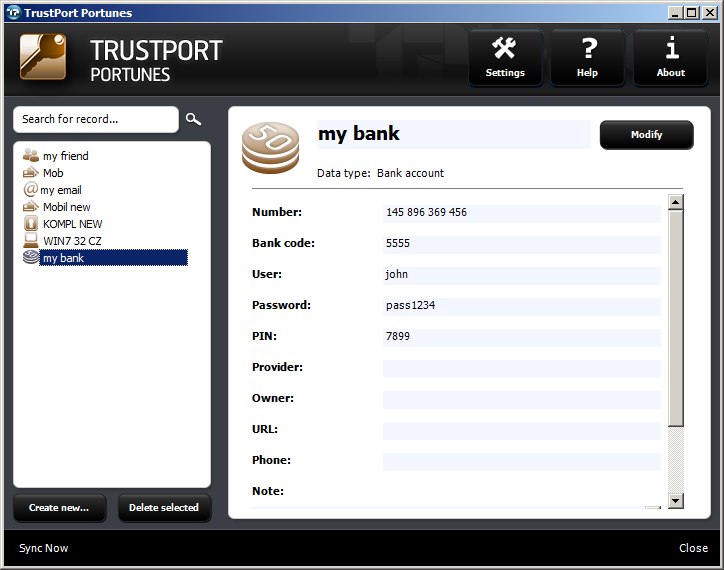Select the Mobil new record
Image resolution: width=724 pixels, height=570 pixels.
66,207
